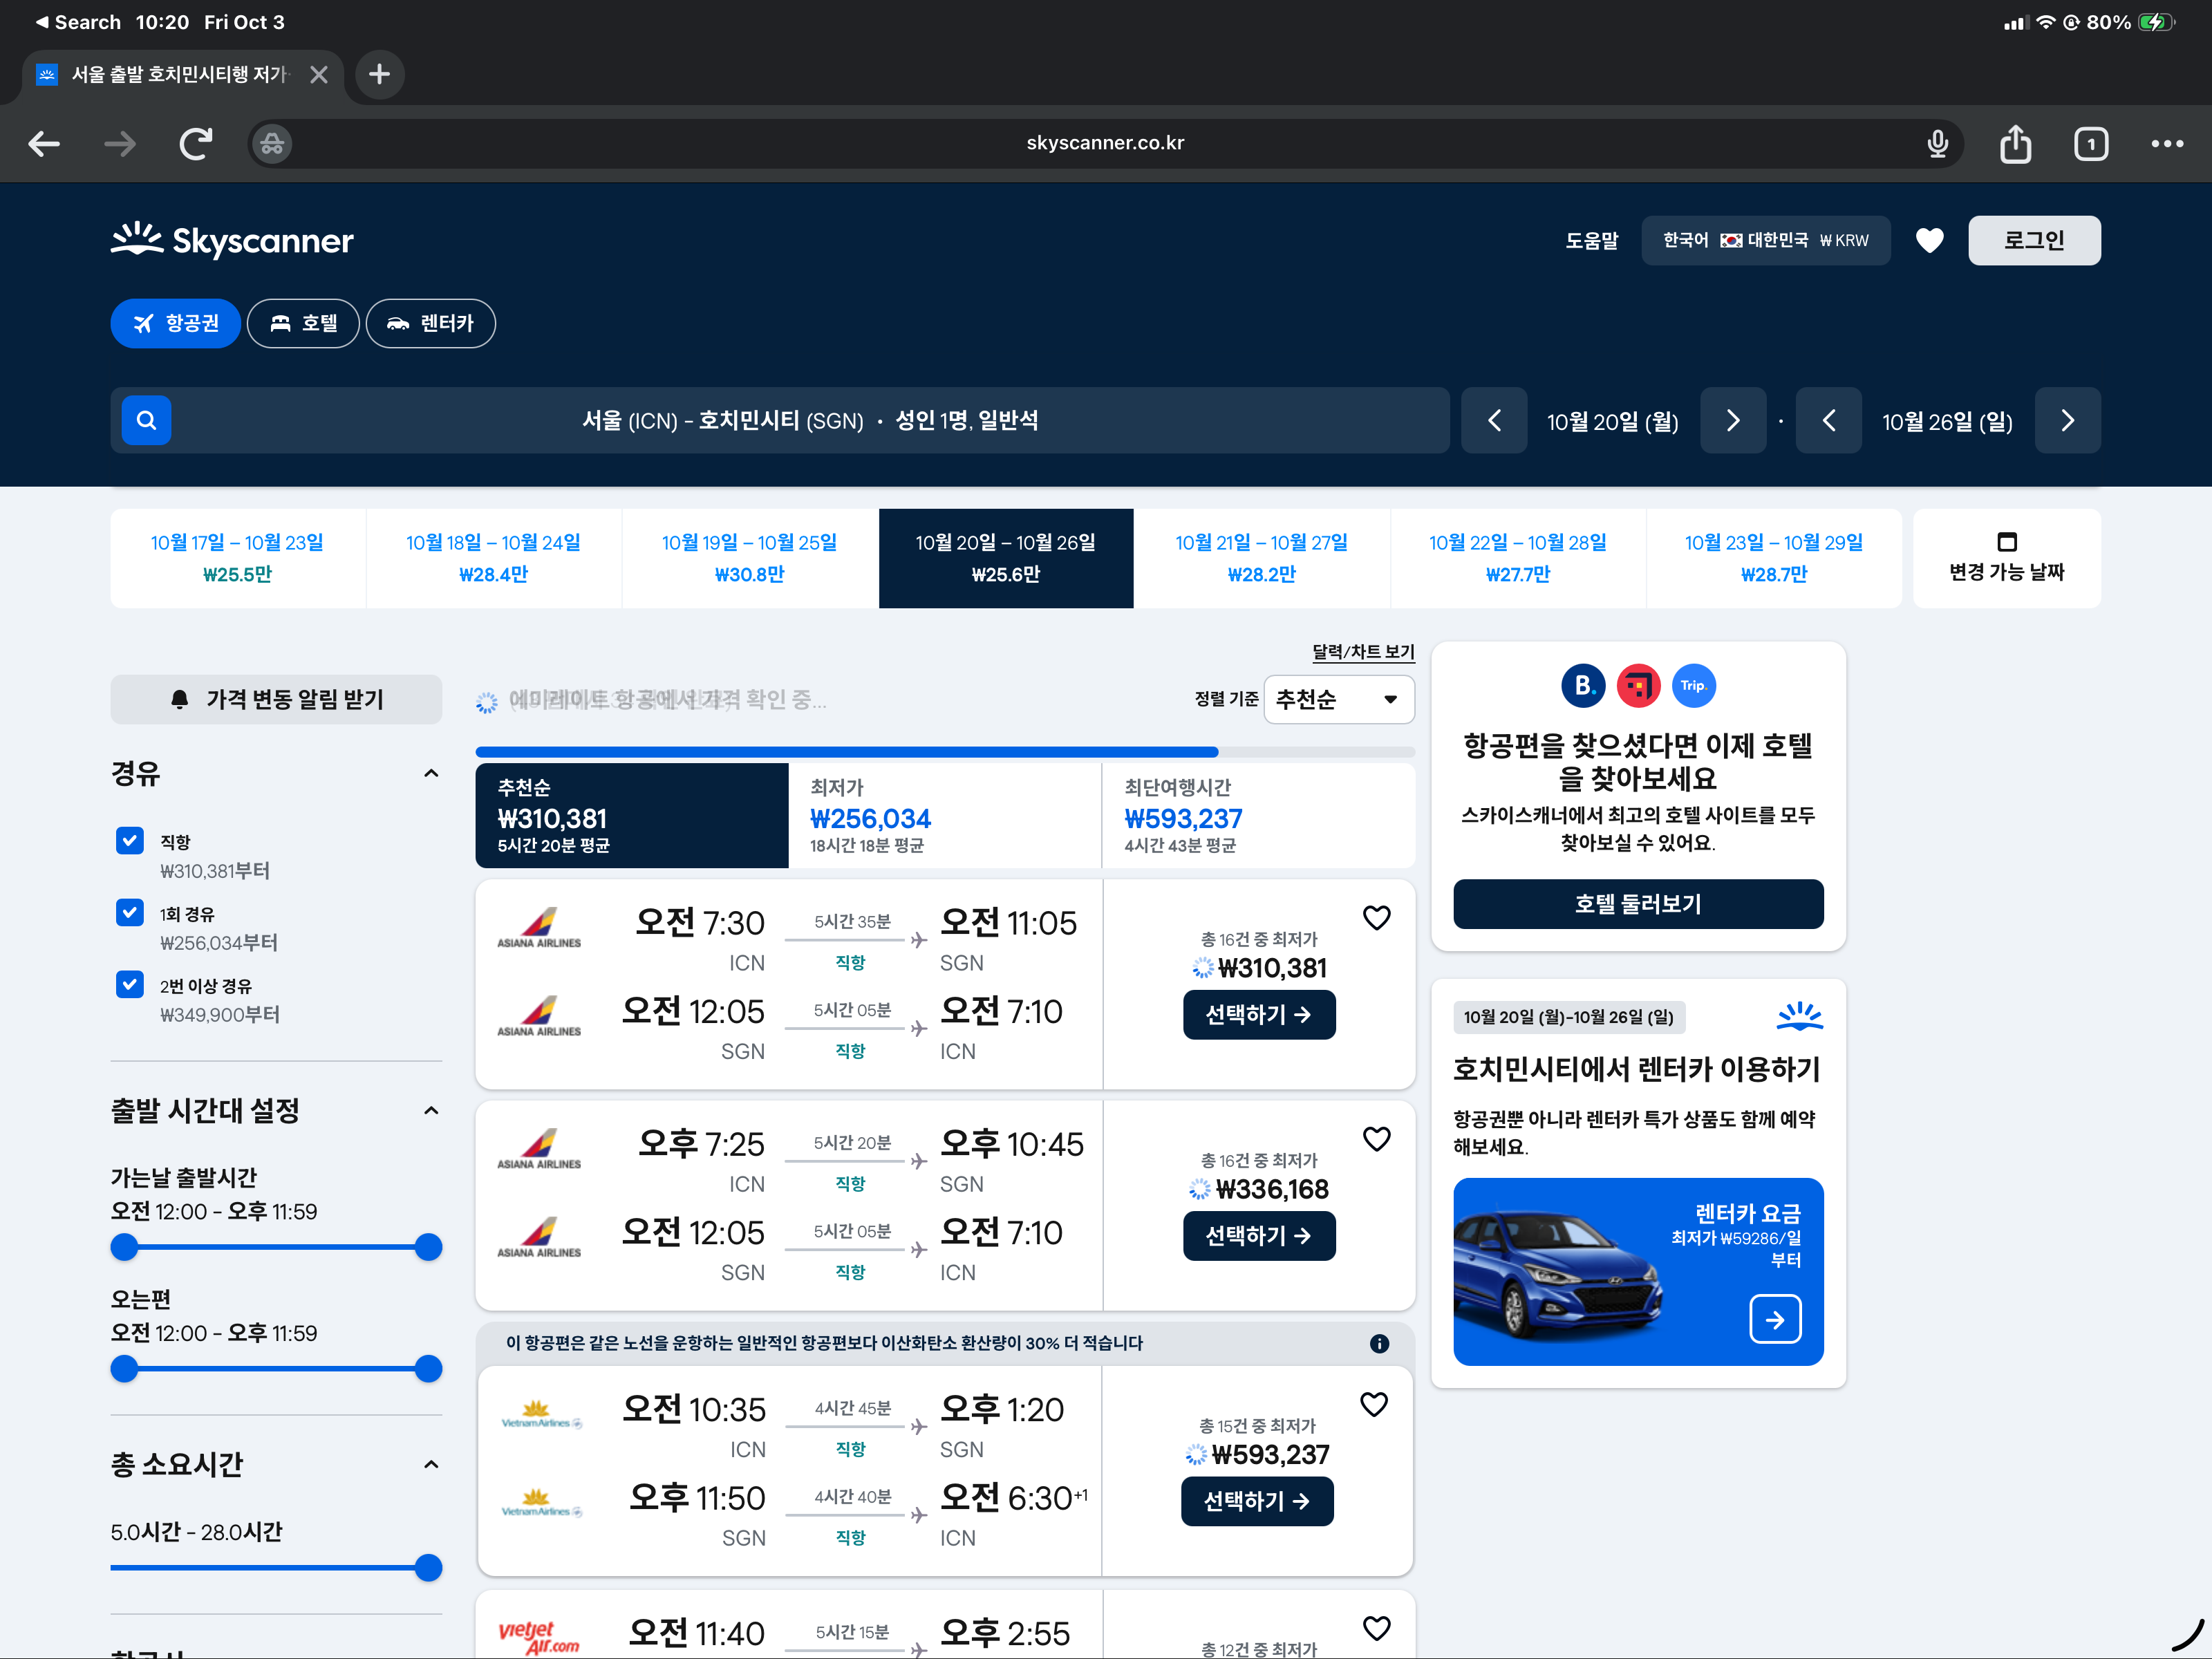Select the 호텔 tab
The height and width of the screenshot is (1659, 2212).
(303, 323)
